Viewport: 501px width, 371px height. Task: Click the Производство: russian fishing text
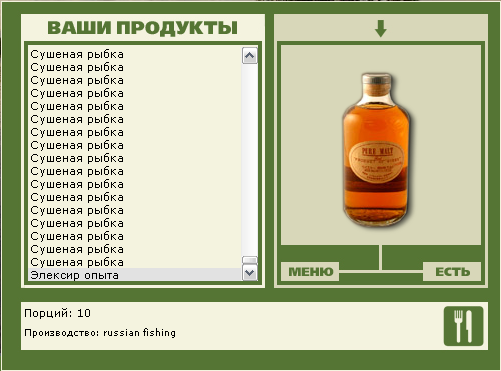pos(100,333)
